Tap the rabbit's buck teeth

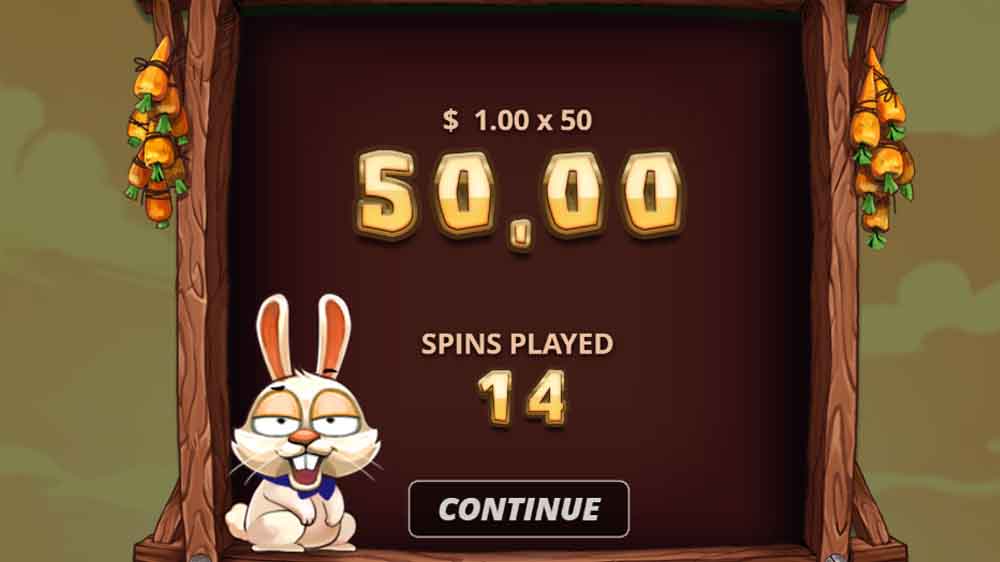tap(307, 461)
